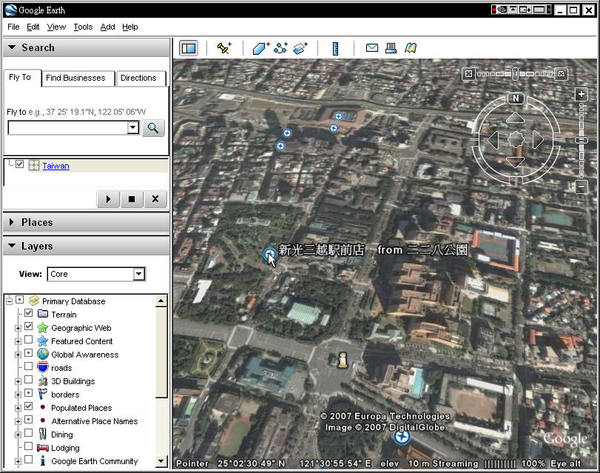Viewport: 600px width, 473px height.
Task: Open the Ruler measuring tool
Action: click(x=336, y=48)
